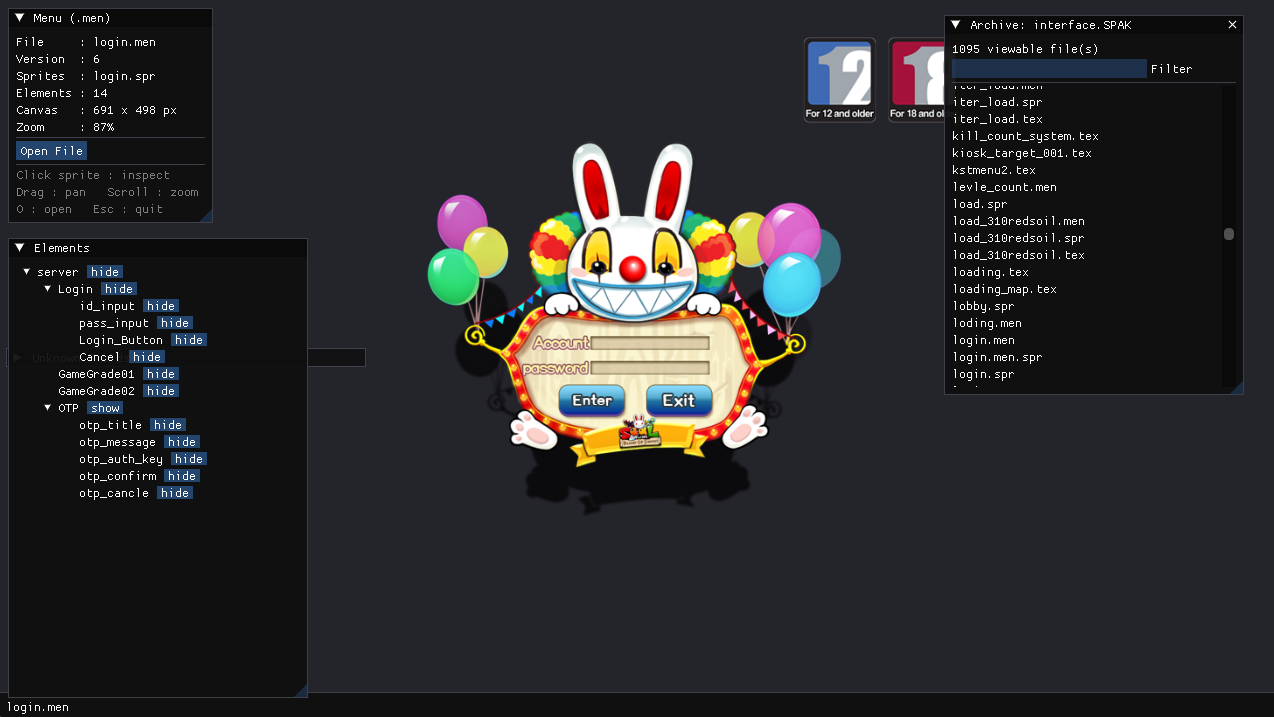Collapse the Login tree node
The width and height of the screenshot is (1274, 717).
[48, 289]
